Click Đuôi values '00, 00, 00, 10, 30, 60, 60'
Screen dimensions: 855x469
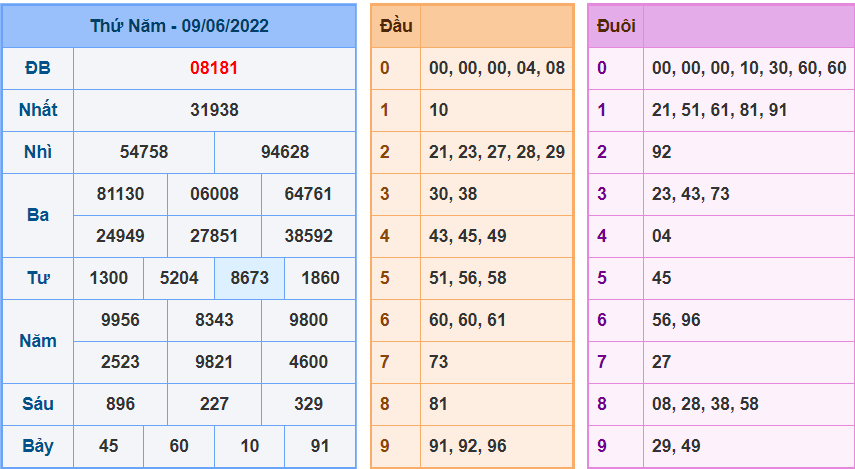pyautogui.click(x=749, y=68)
